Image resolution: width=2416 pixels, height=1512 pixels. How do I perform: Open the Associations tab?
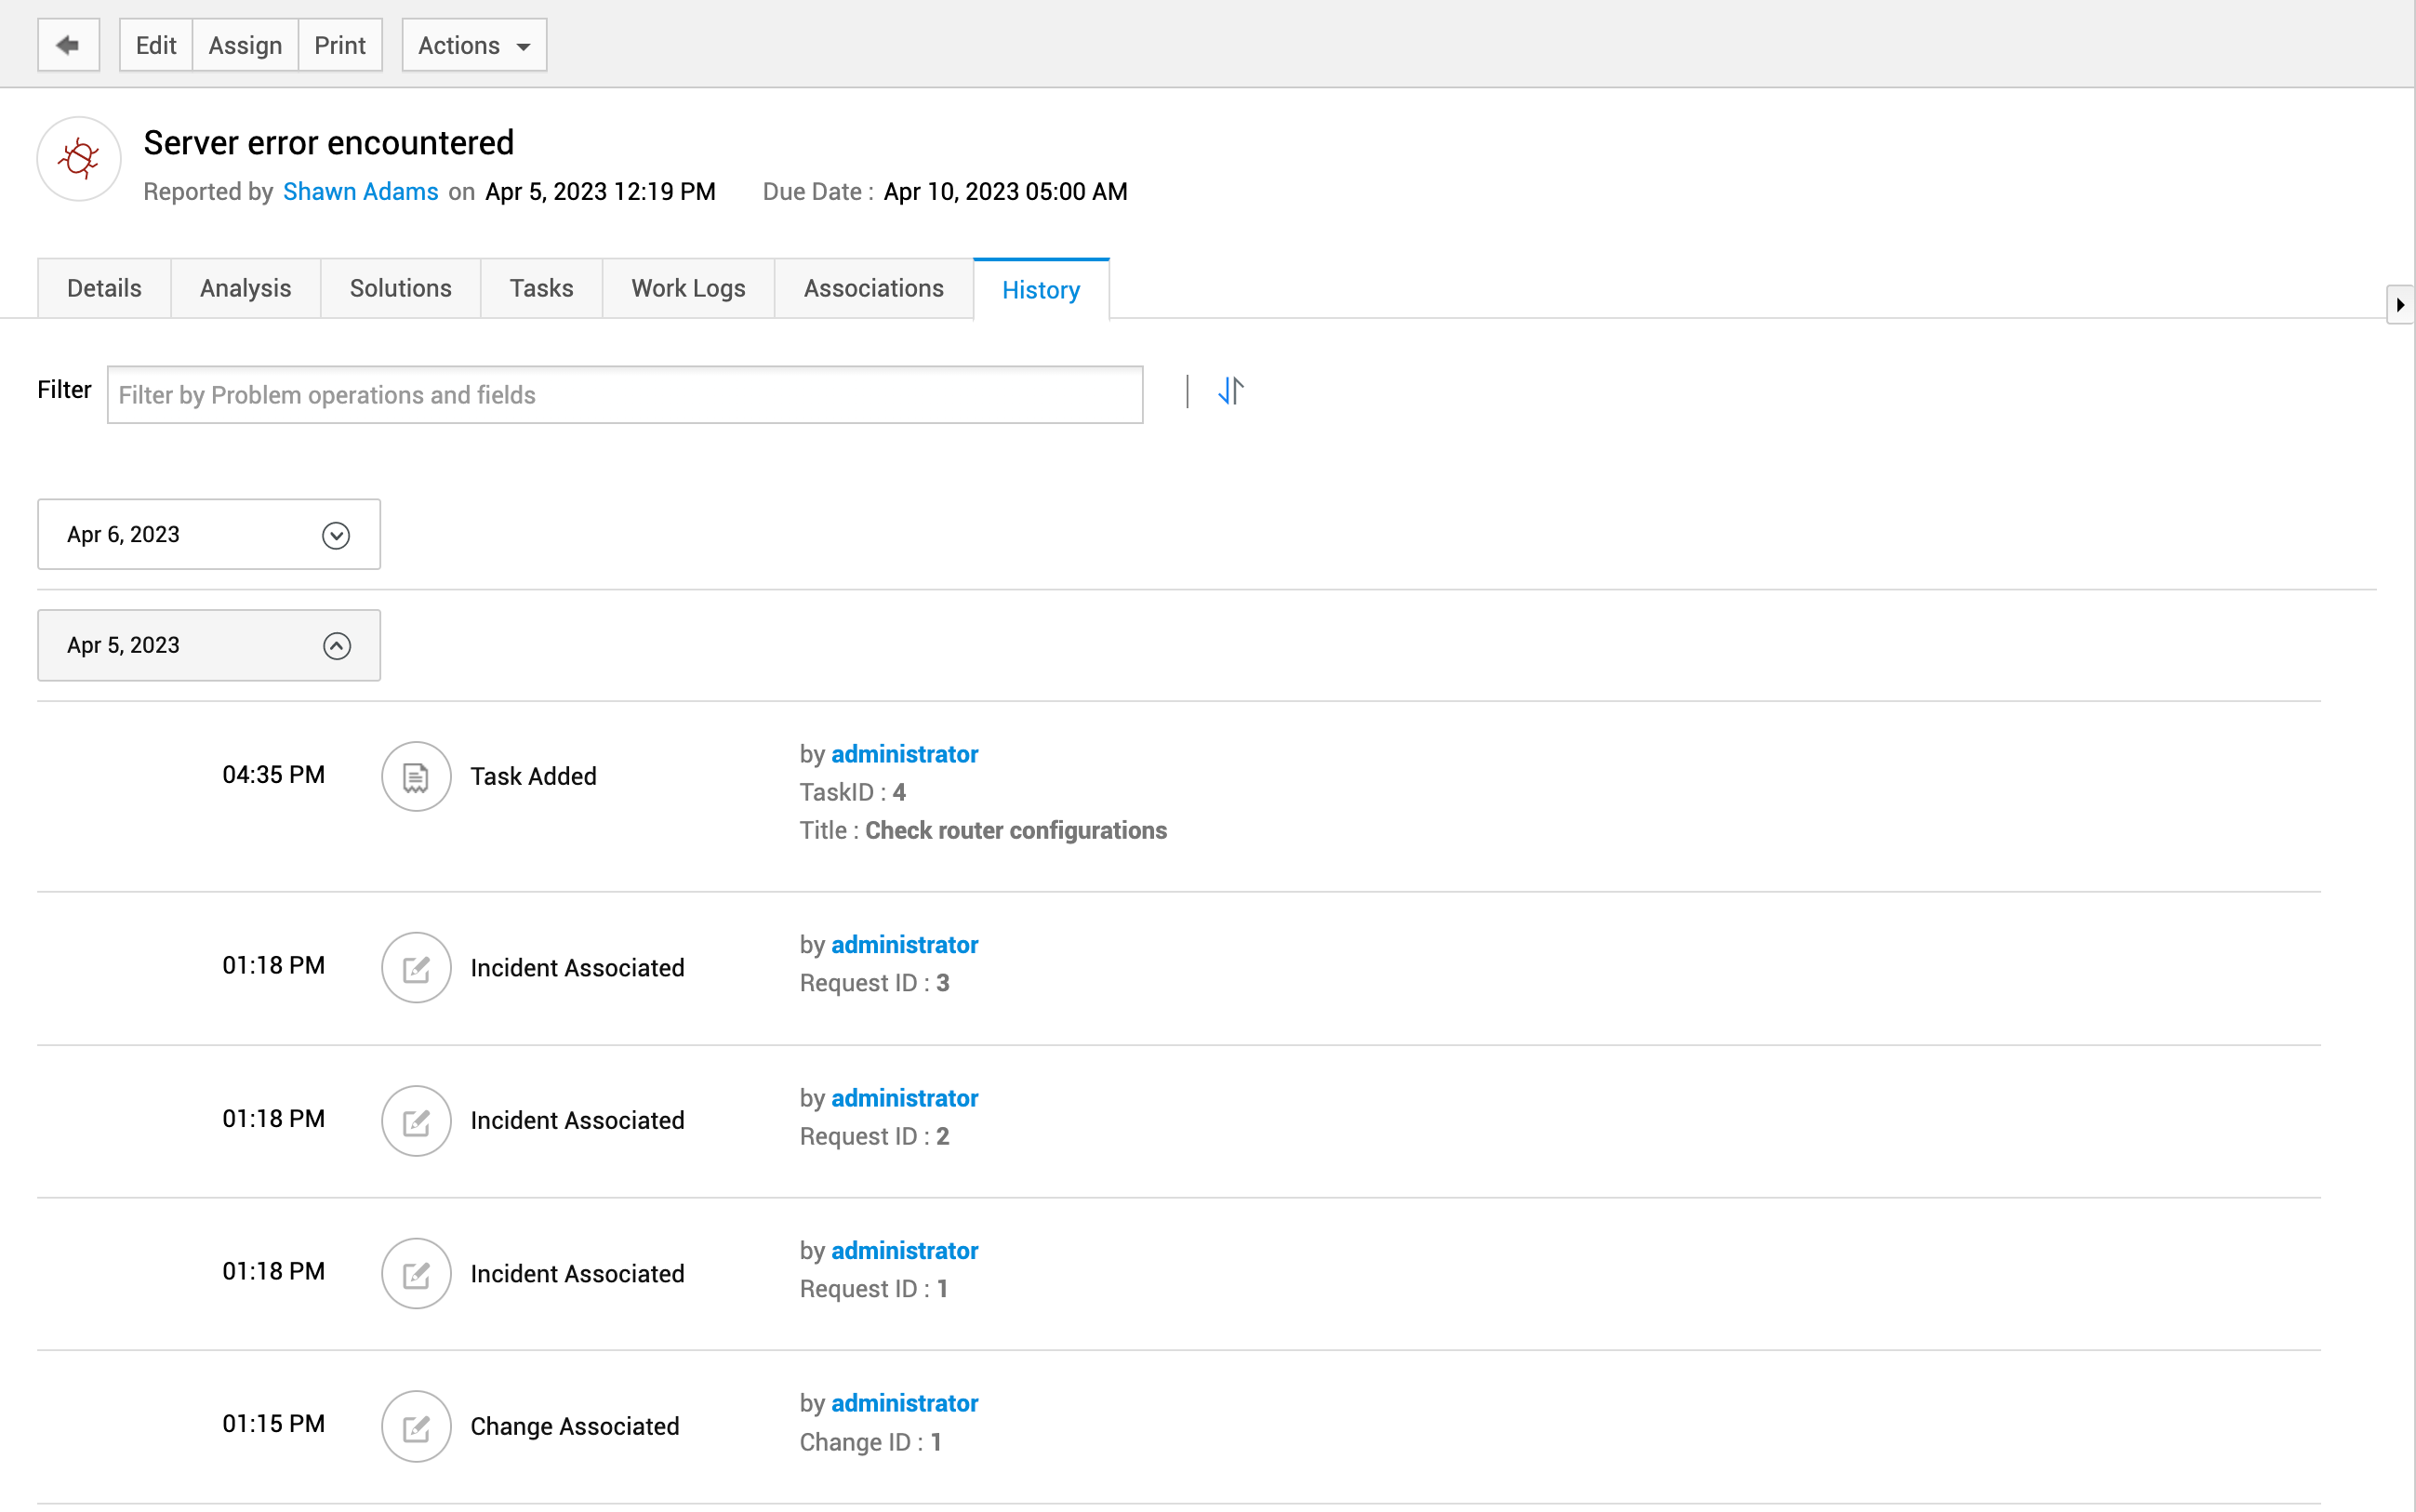[873, 289]
